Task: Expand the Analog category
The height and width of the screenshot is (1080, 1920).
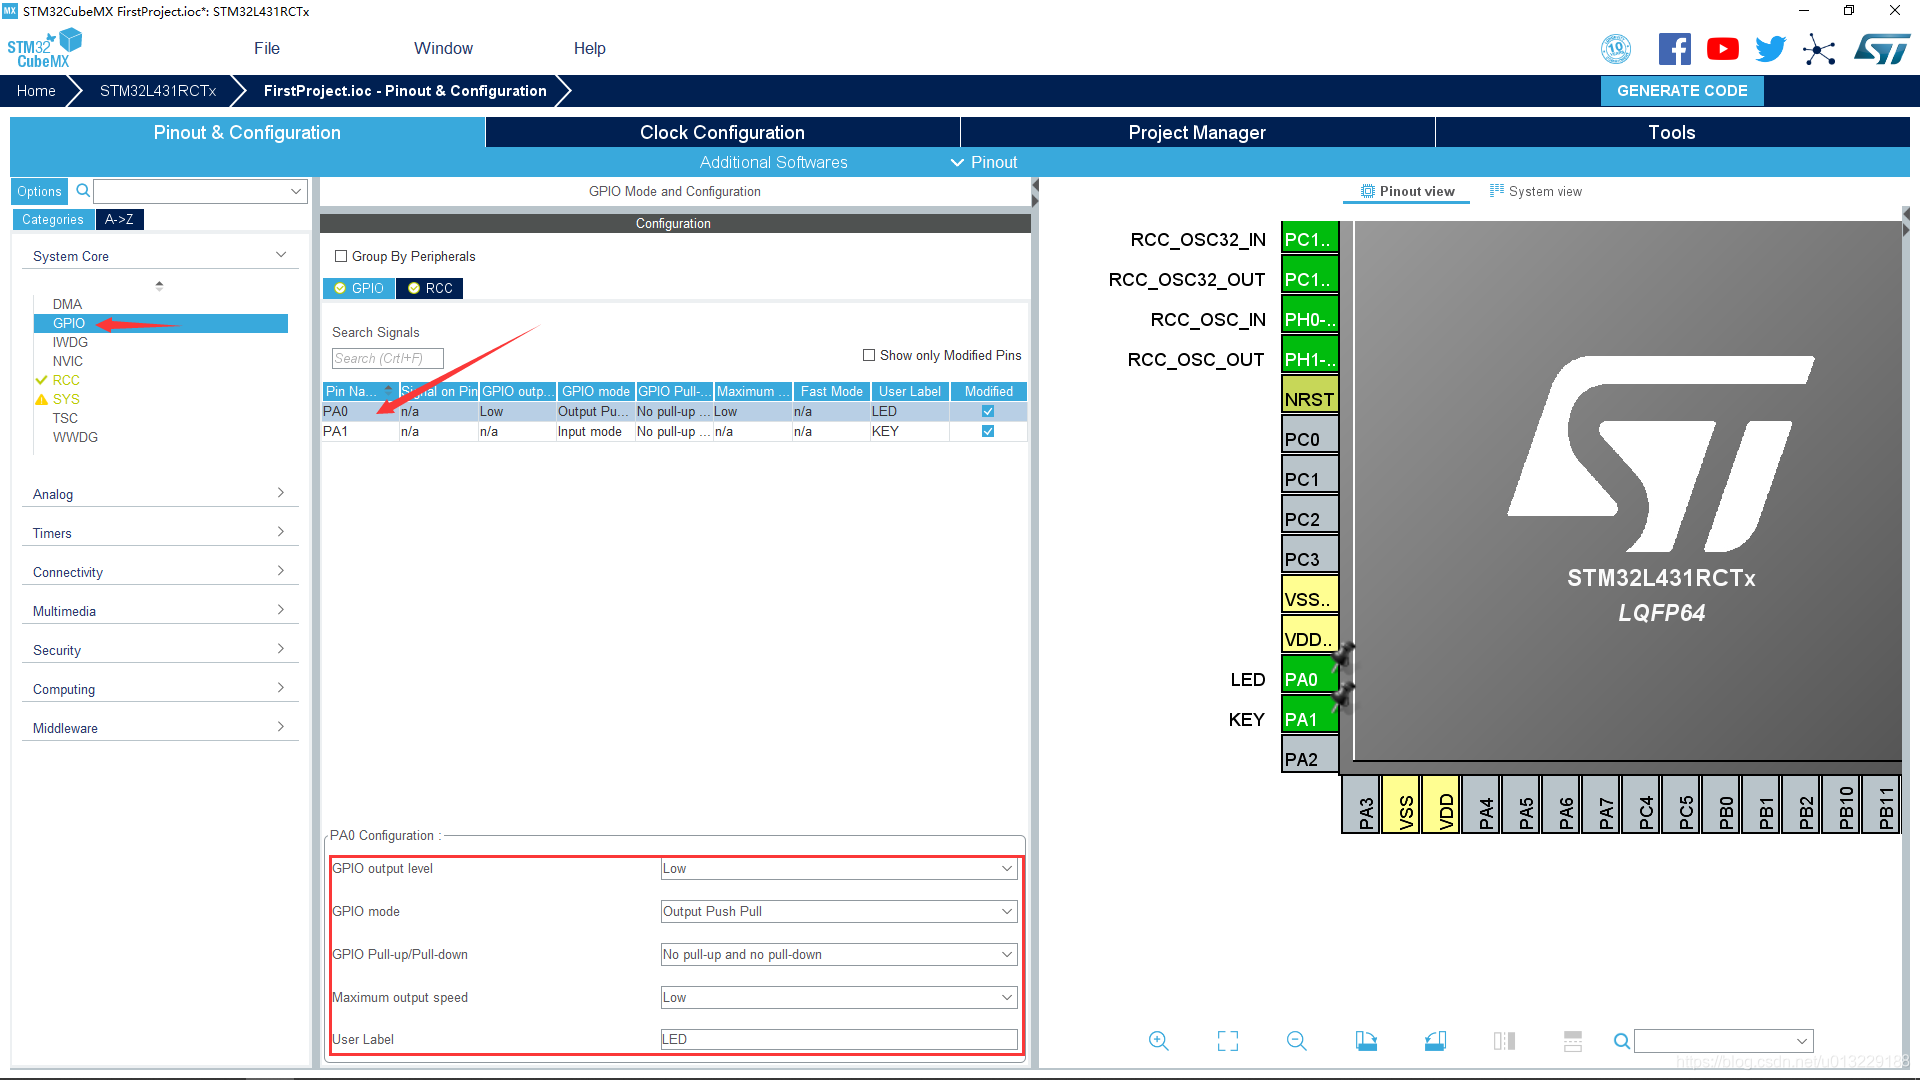Action: pyautogui.click(x=159, y=494)
